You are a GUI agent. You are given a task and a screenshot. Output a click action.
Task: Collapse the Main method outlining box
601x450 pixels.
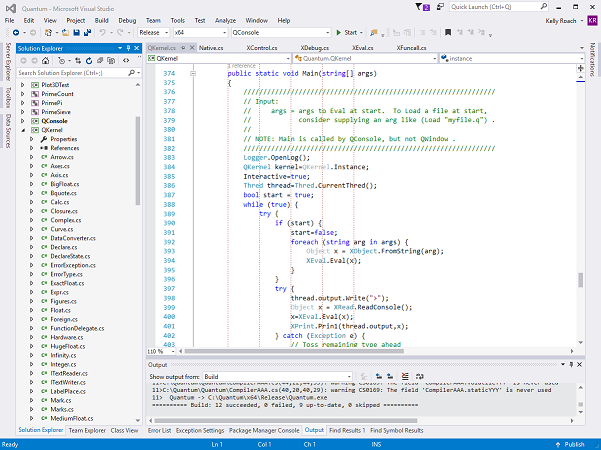193,73
